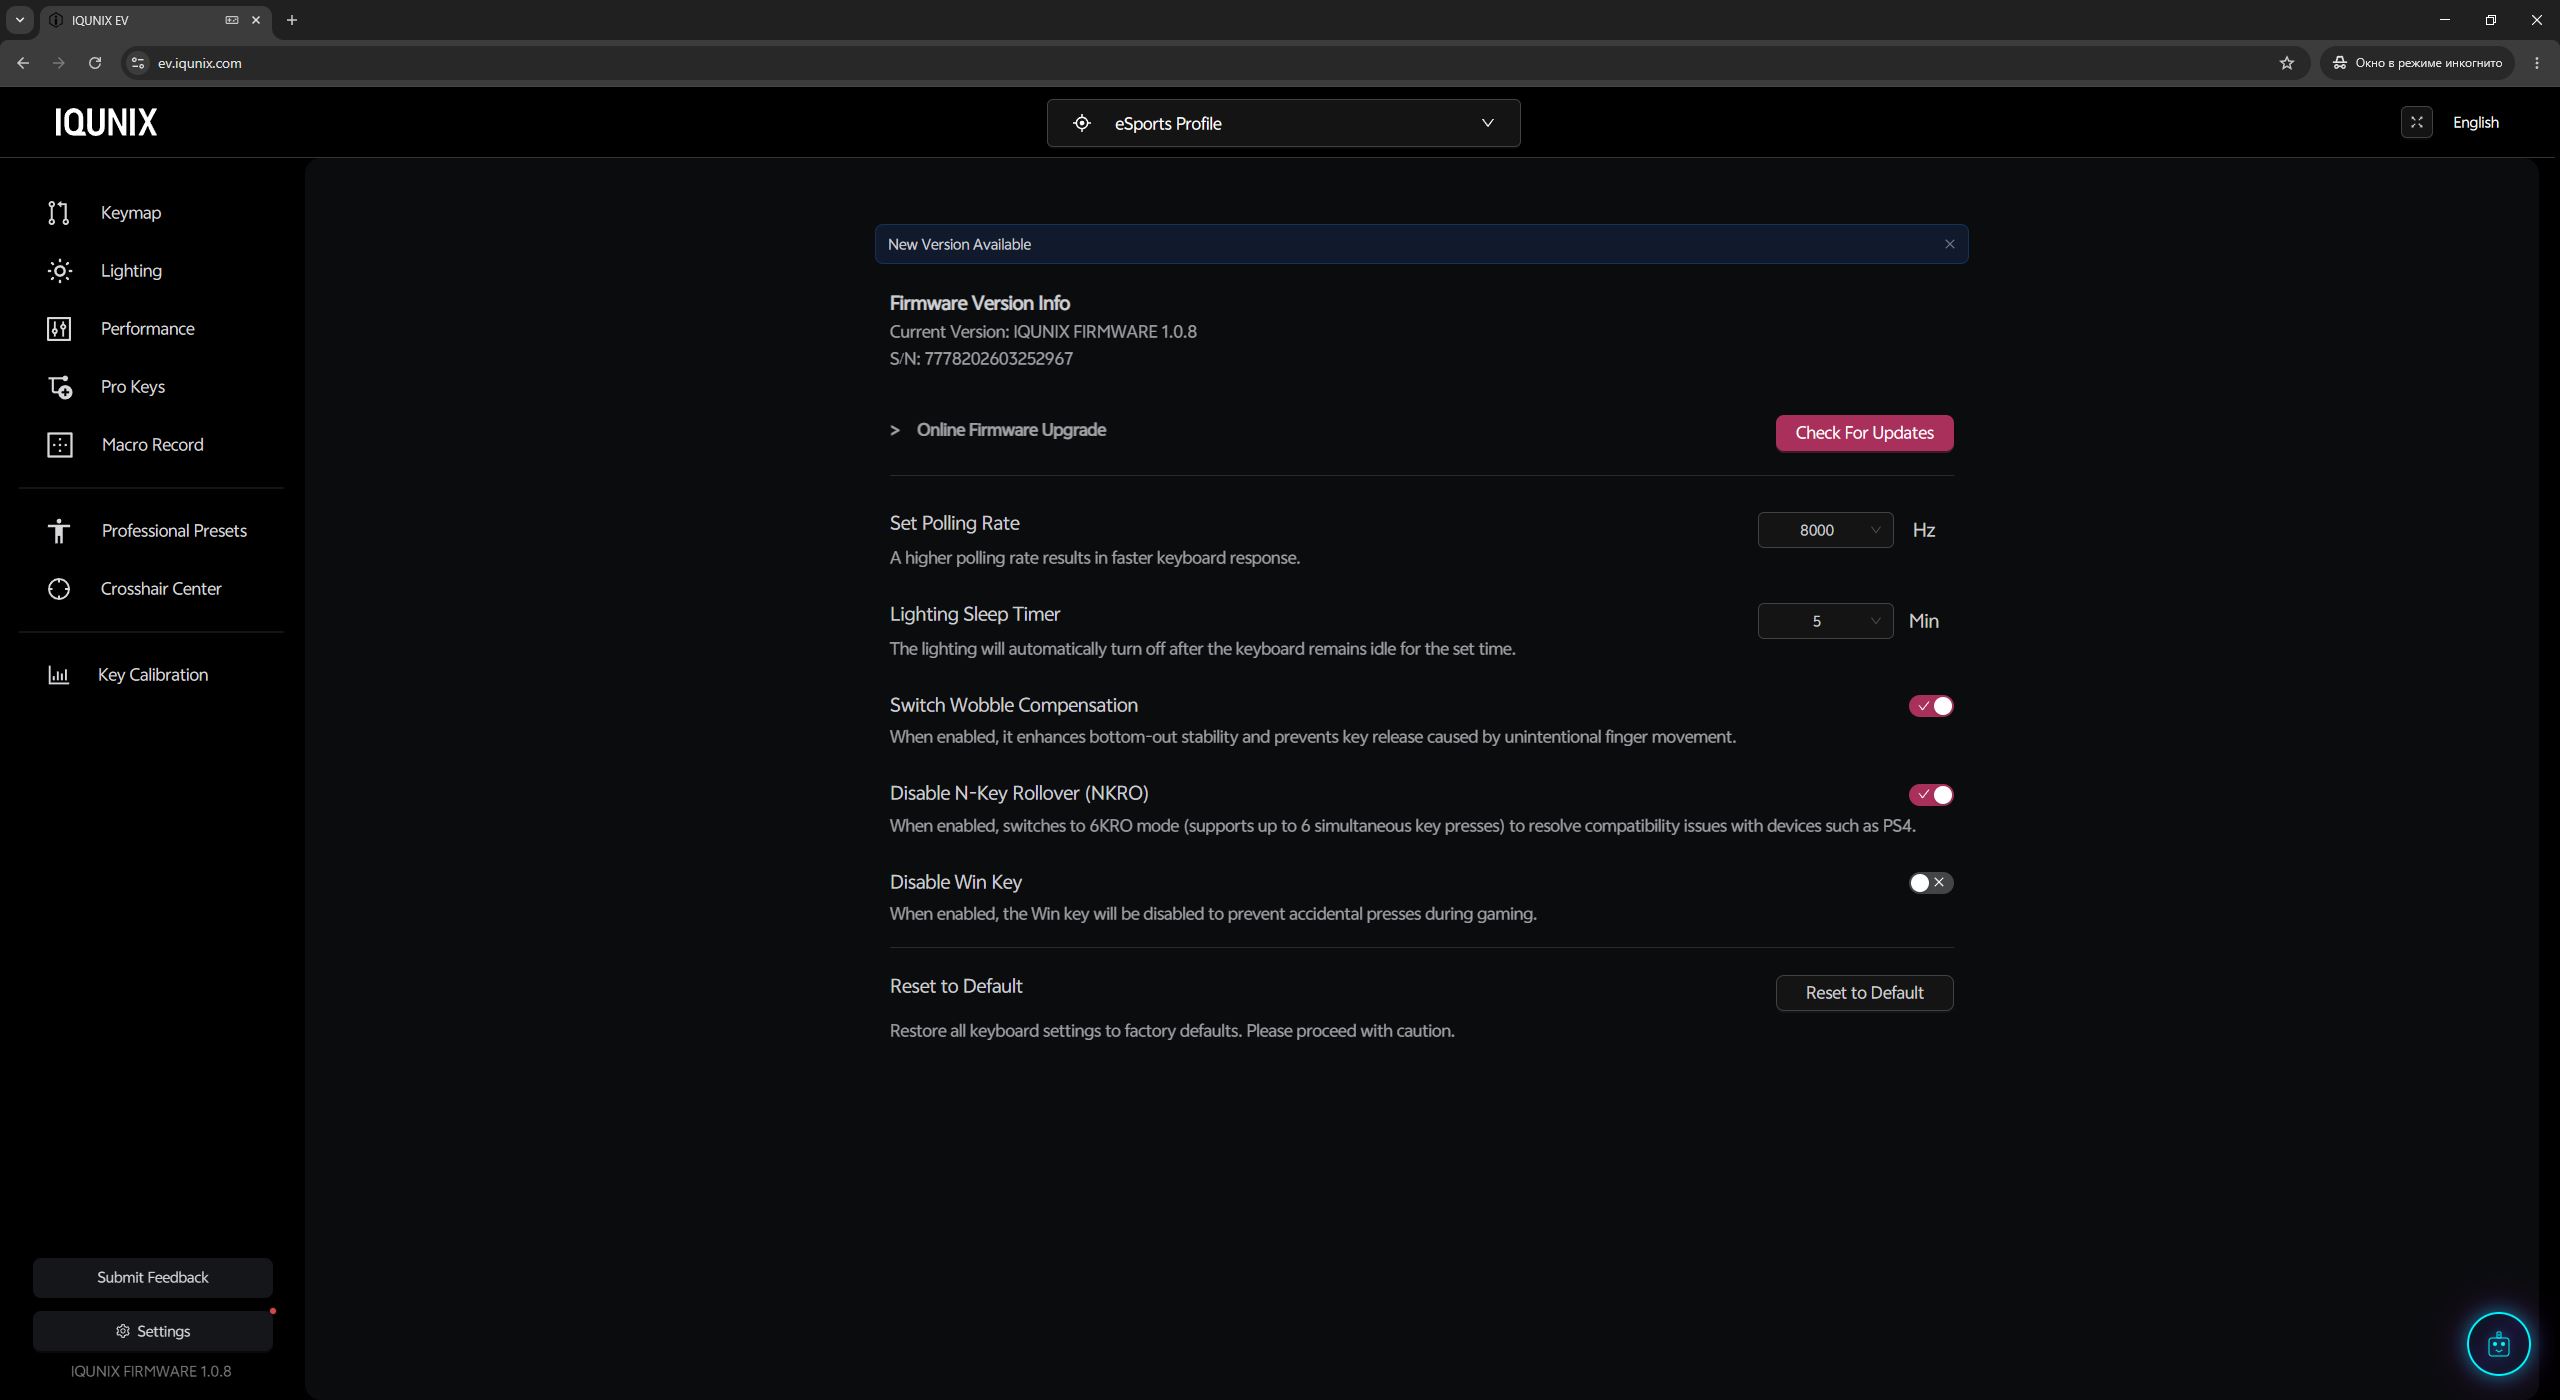Enable the Disable Win Key switch
2560x1400 pixels.
point(1931,883)
